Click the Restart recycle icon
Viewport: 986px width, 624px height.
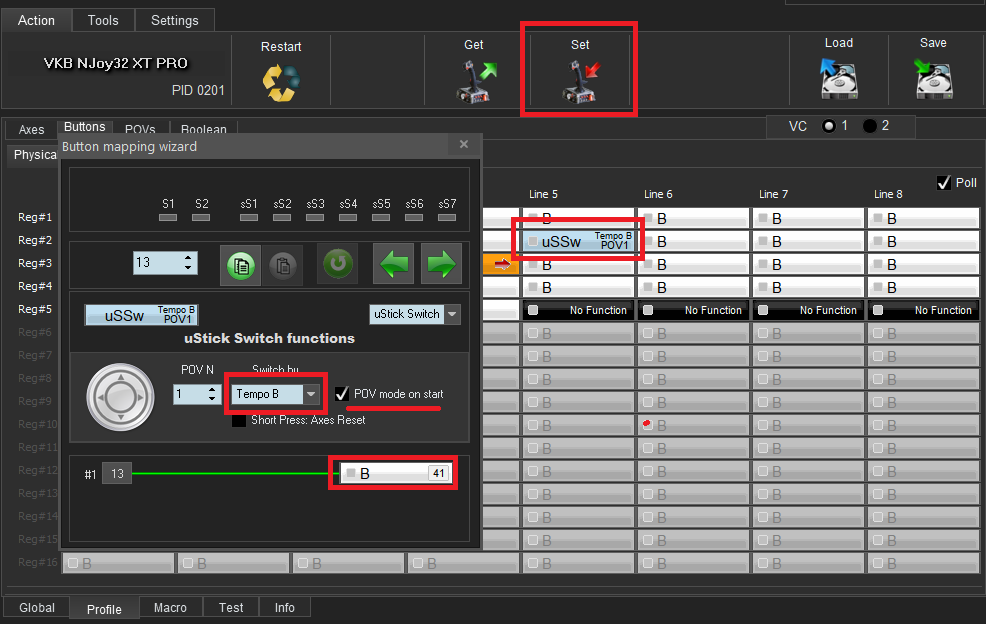[x=281, y=82]
